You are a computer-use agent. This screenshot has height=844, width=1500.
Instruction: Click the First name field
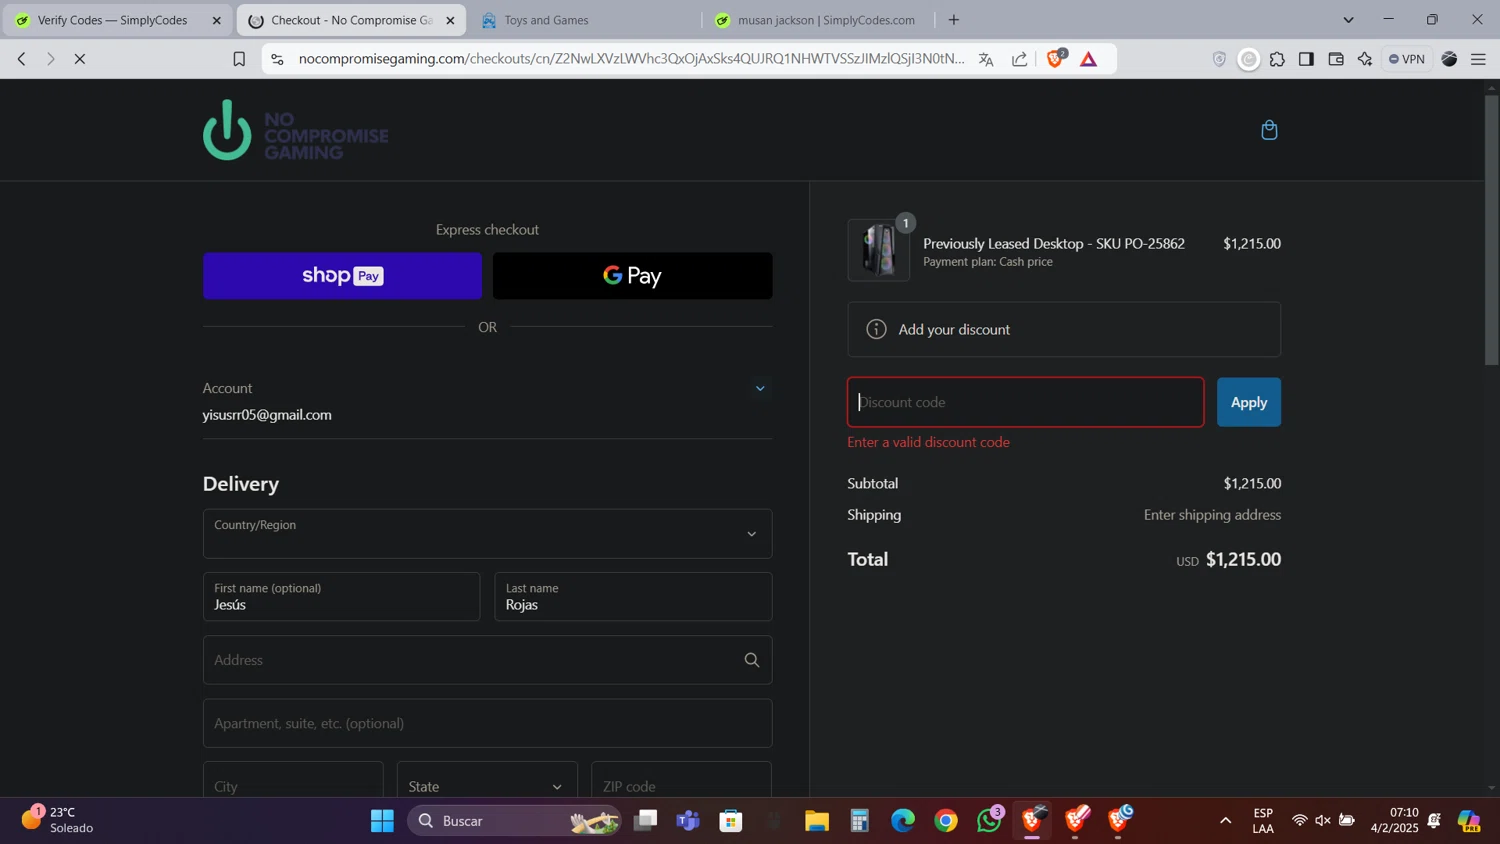(x=341, y=597)
